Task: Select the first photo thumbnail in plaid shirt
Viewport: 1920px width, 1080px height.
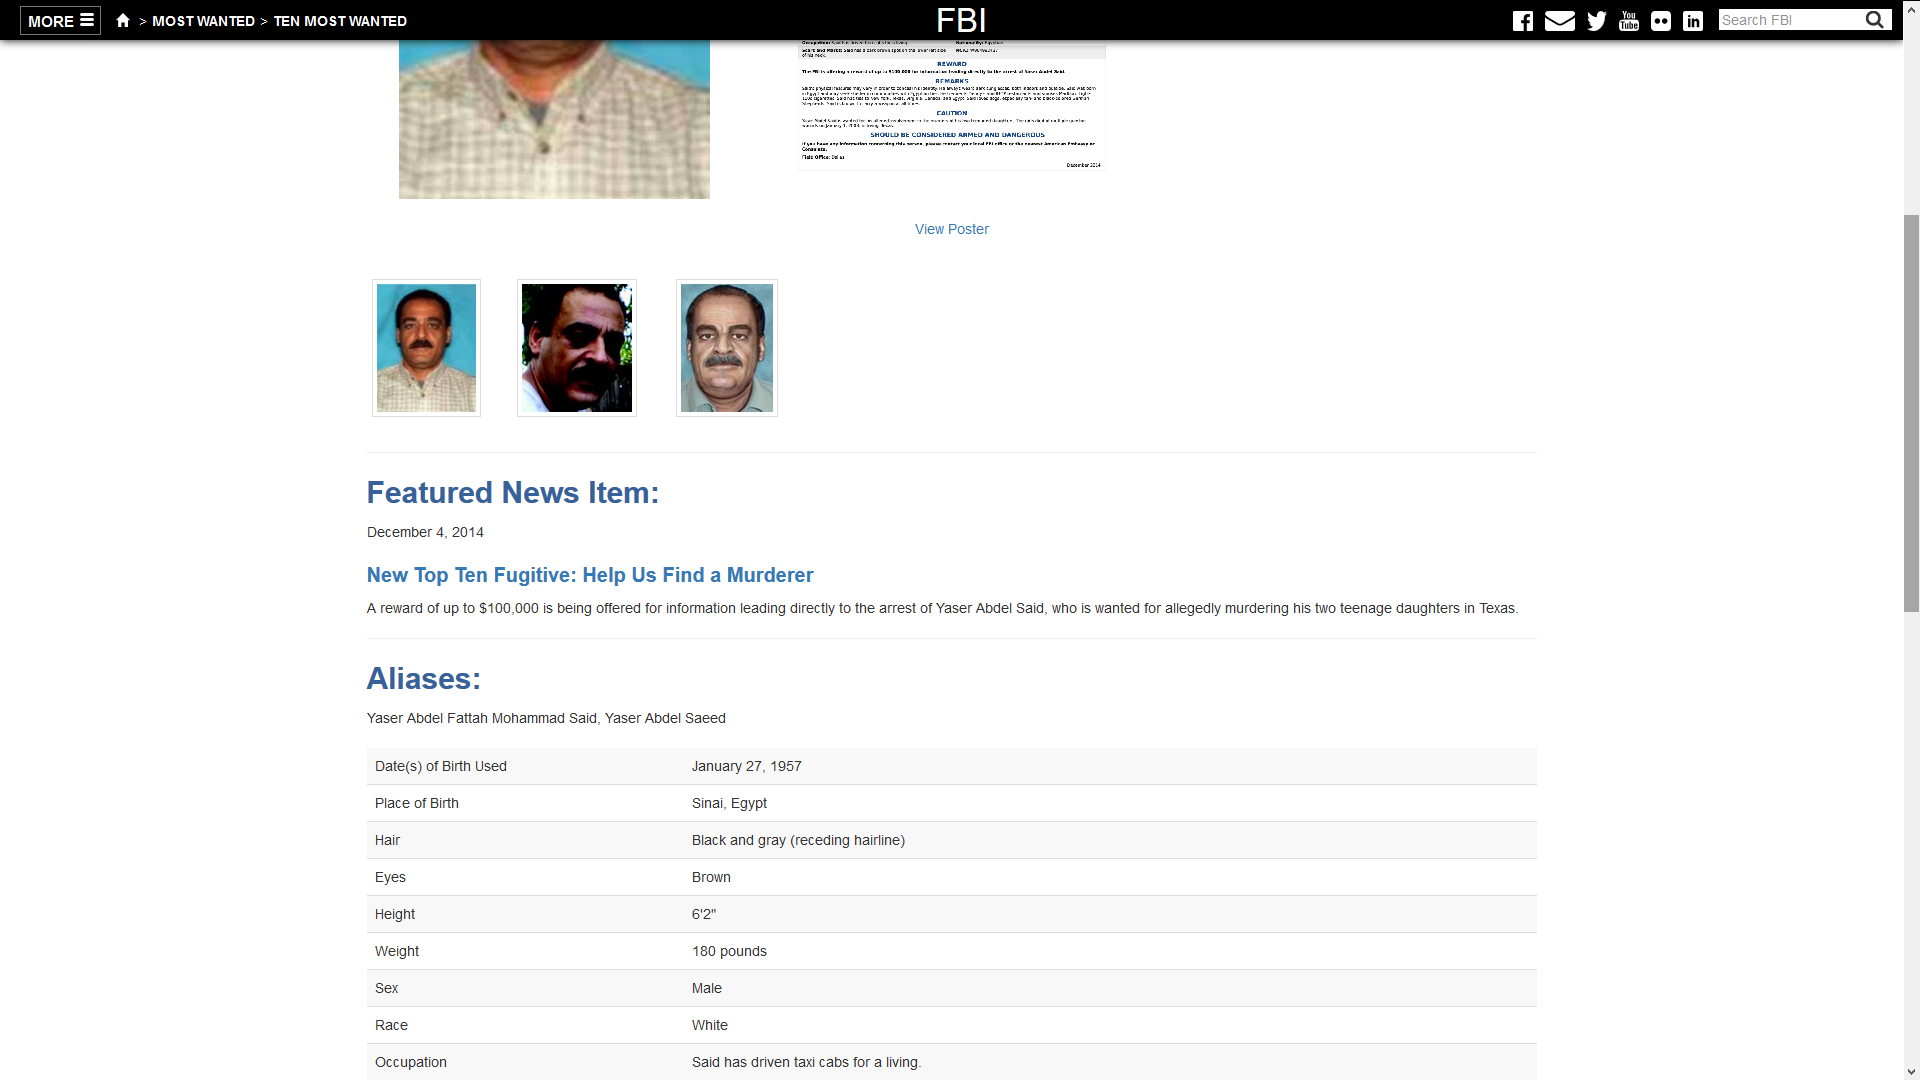Action: coord(426,348)
